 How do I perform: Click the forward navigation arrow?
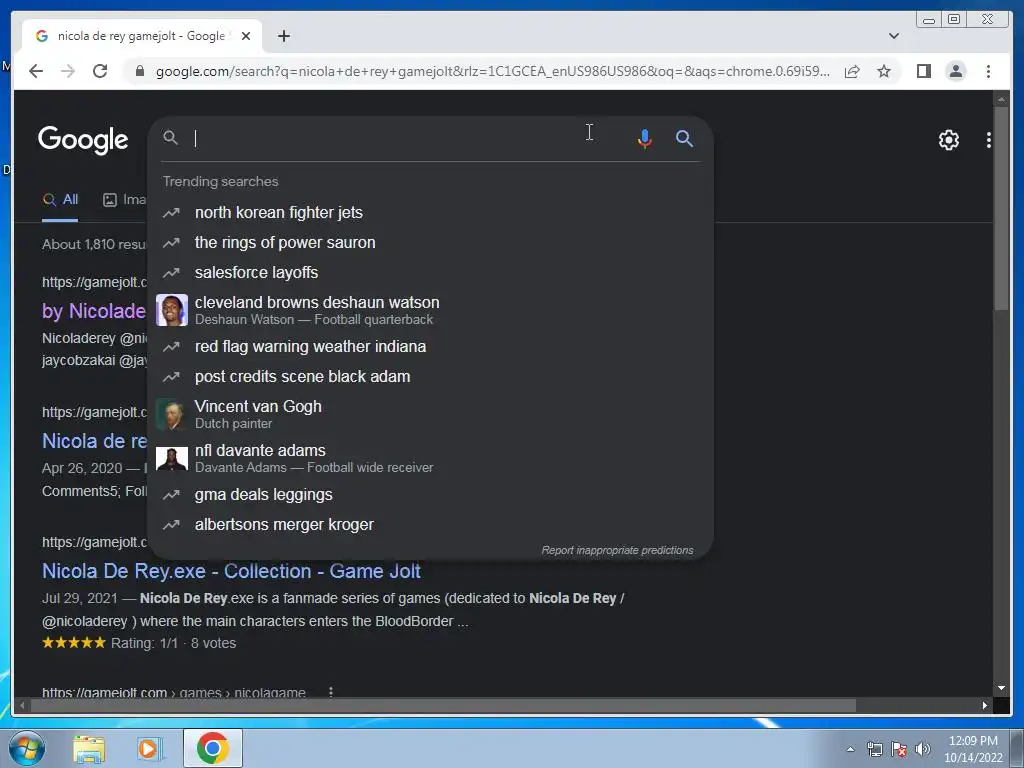(x=68, y=71)
